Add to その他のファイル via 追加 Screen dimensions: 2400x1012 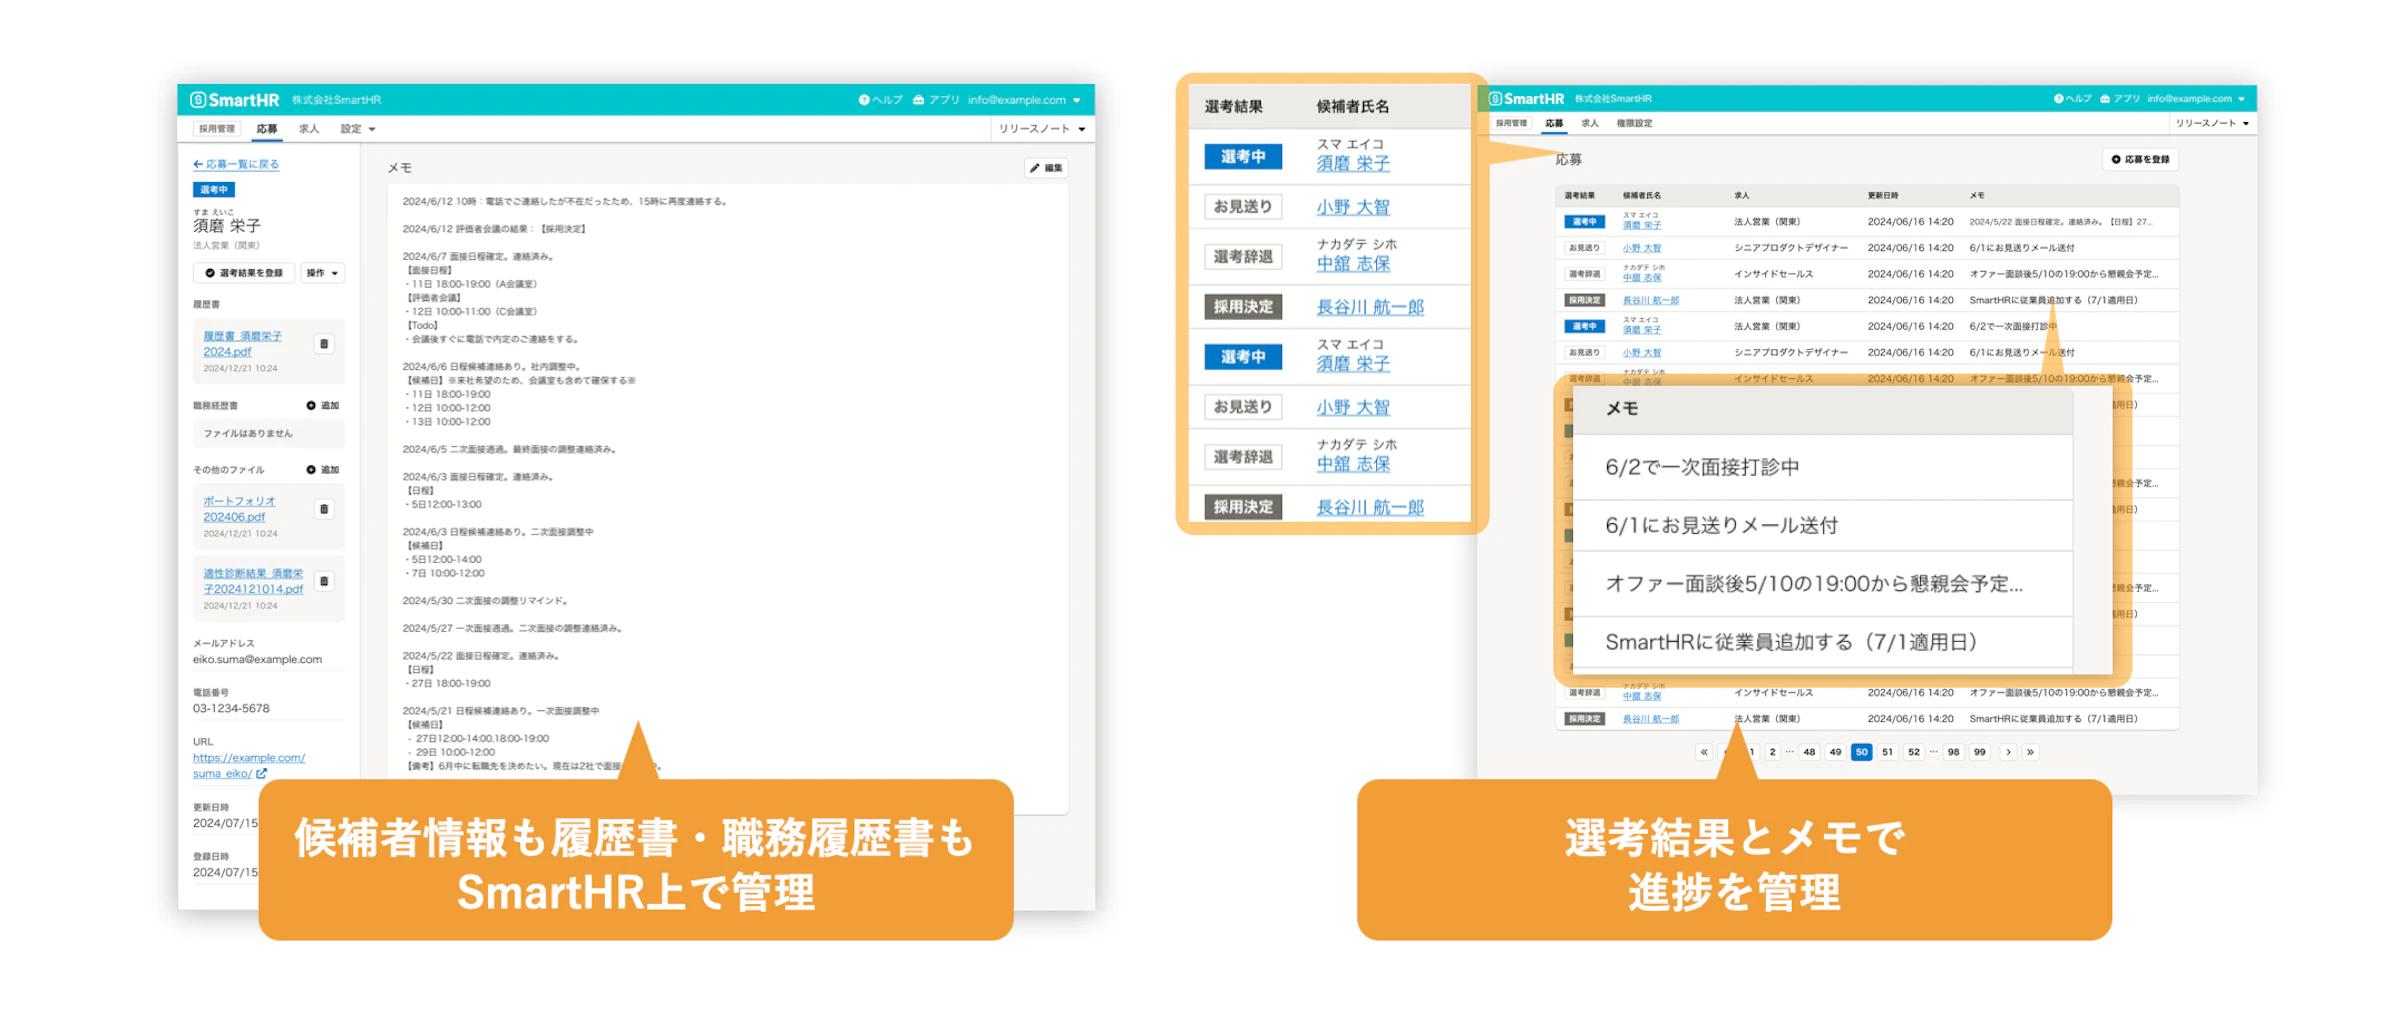coord(323,469)
